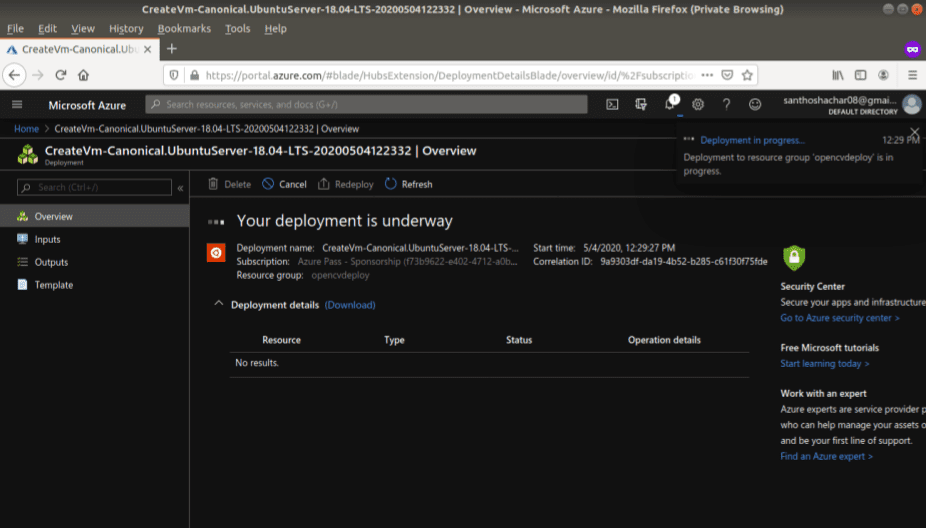Click the site padlock icon
This screenshot has height=530, width=926.
pos(194,75)
